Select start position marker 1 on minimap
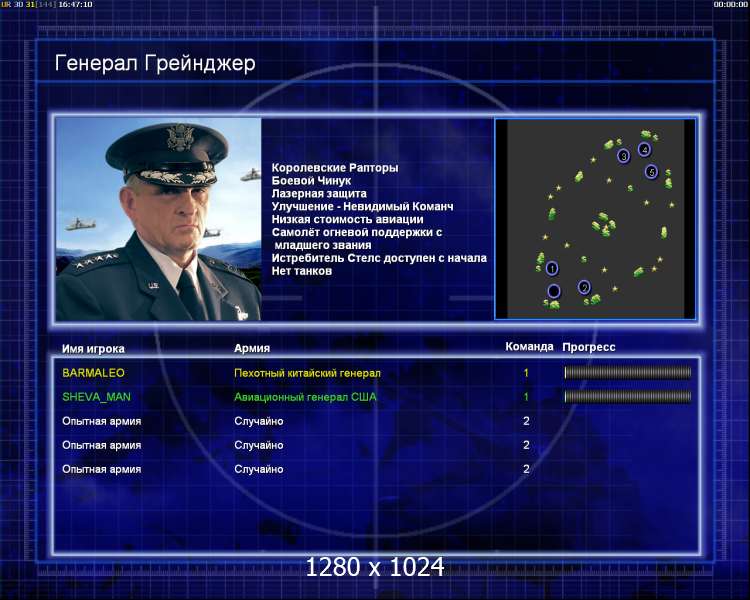 coord(552,268)
